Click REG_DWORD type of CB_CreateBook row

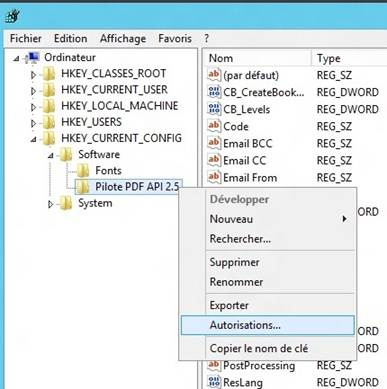tap(348, 92)
